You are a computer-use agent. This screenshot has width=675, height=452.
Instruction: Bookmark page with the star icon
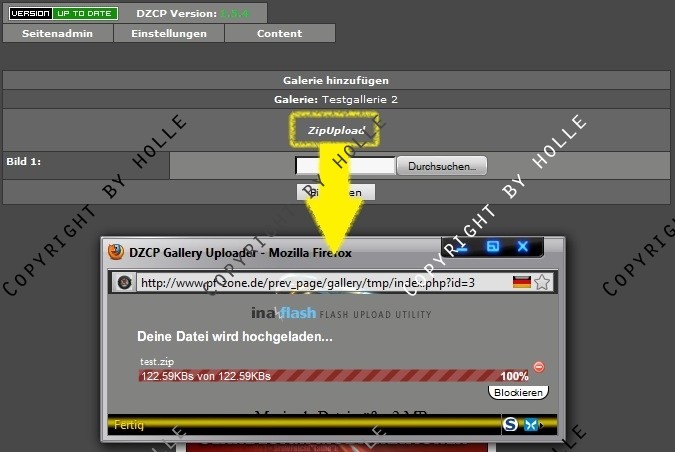(x=542, y=282)
